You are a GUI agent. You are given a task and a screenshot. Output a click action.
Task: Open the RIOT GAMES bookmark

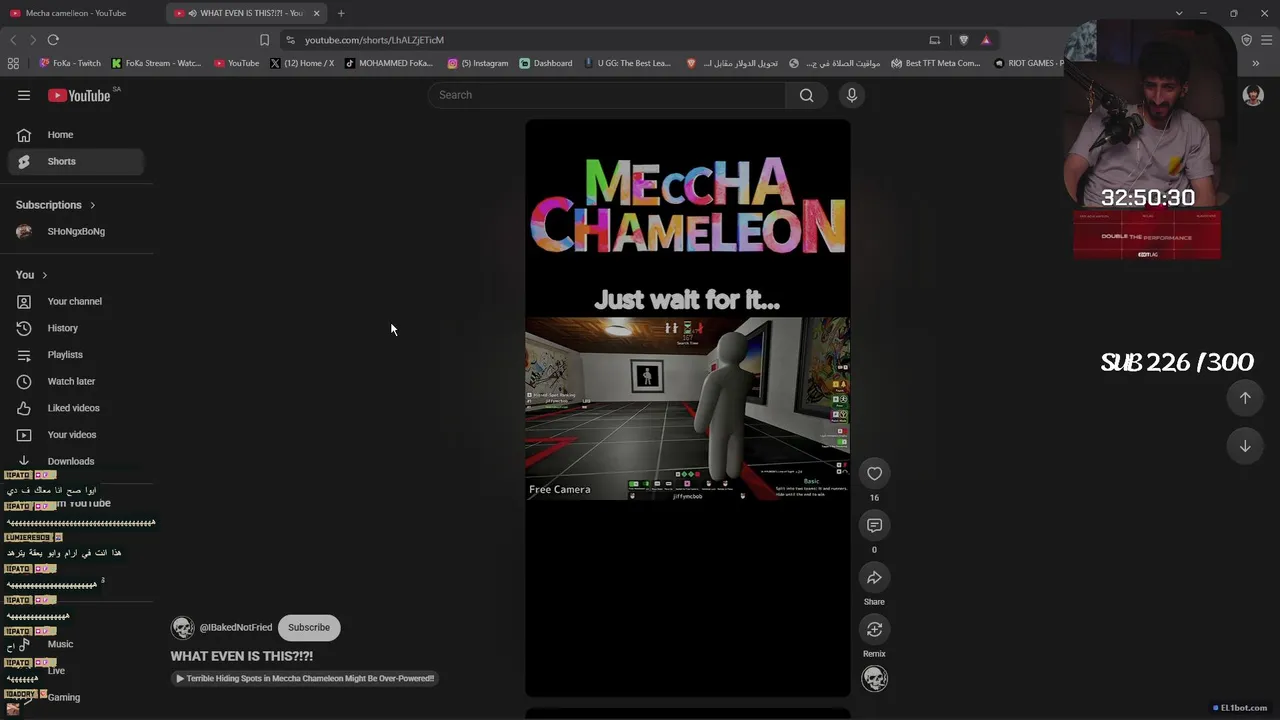[x=1030, y=63]
